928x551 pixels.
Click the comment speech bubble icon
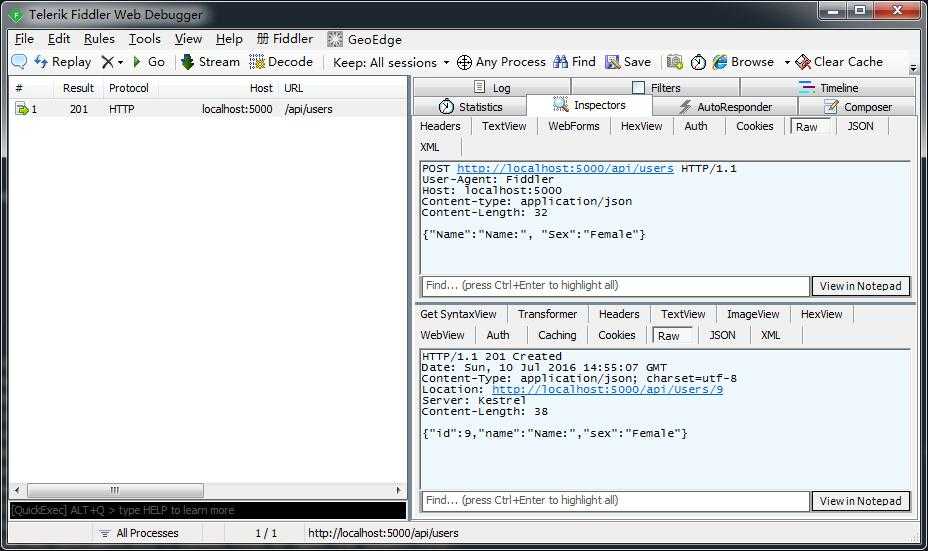click(19, 62)
